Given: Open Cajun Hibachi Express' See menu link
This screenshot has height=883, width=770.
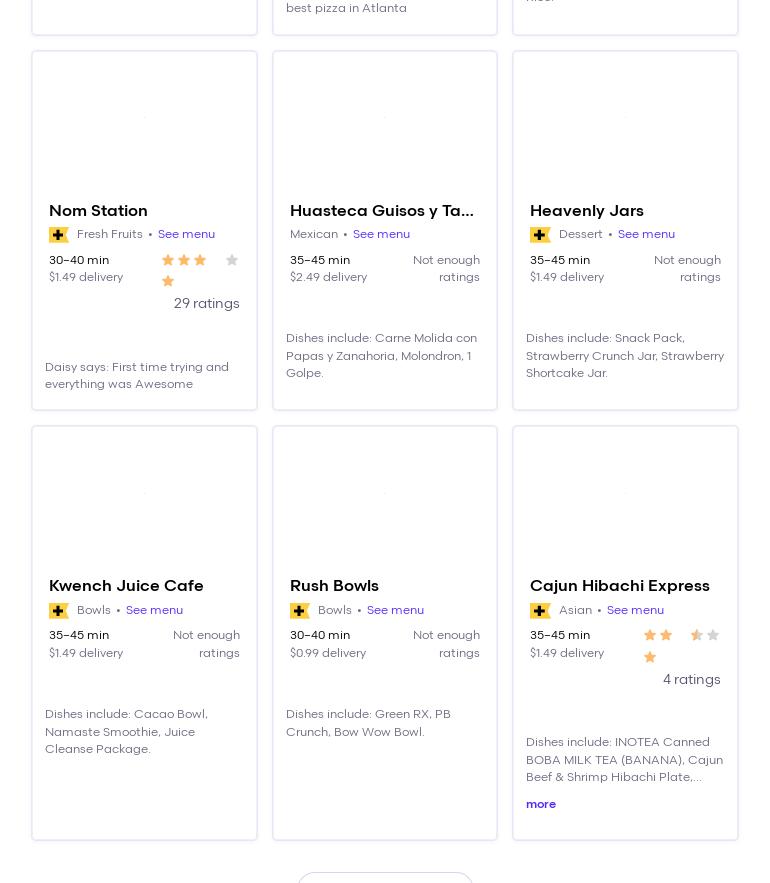Looking at the screenshot, I should point(635,611).
